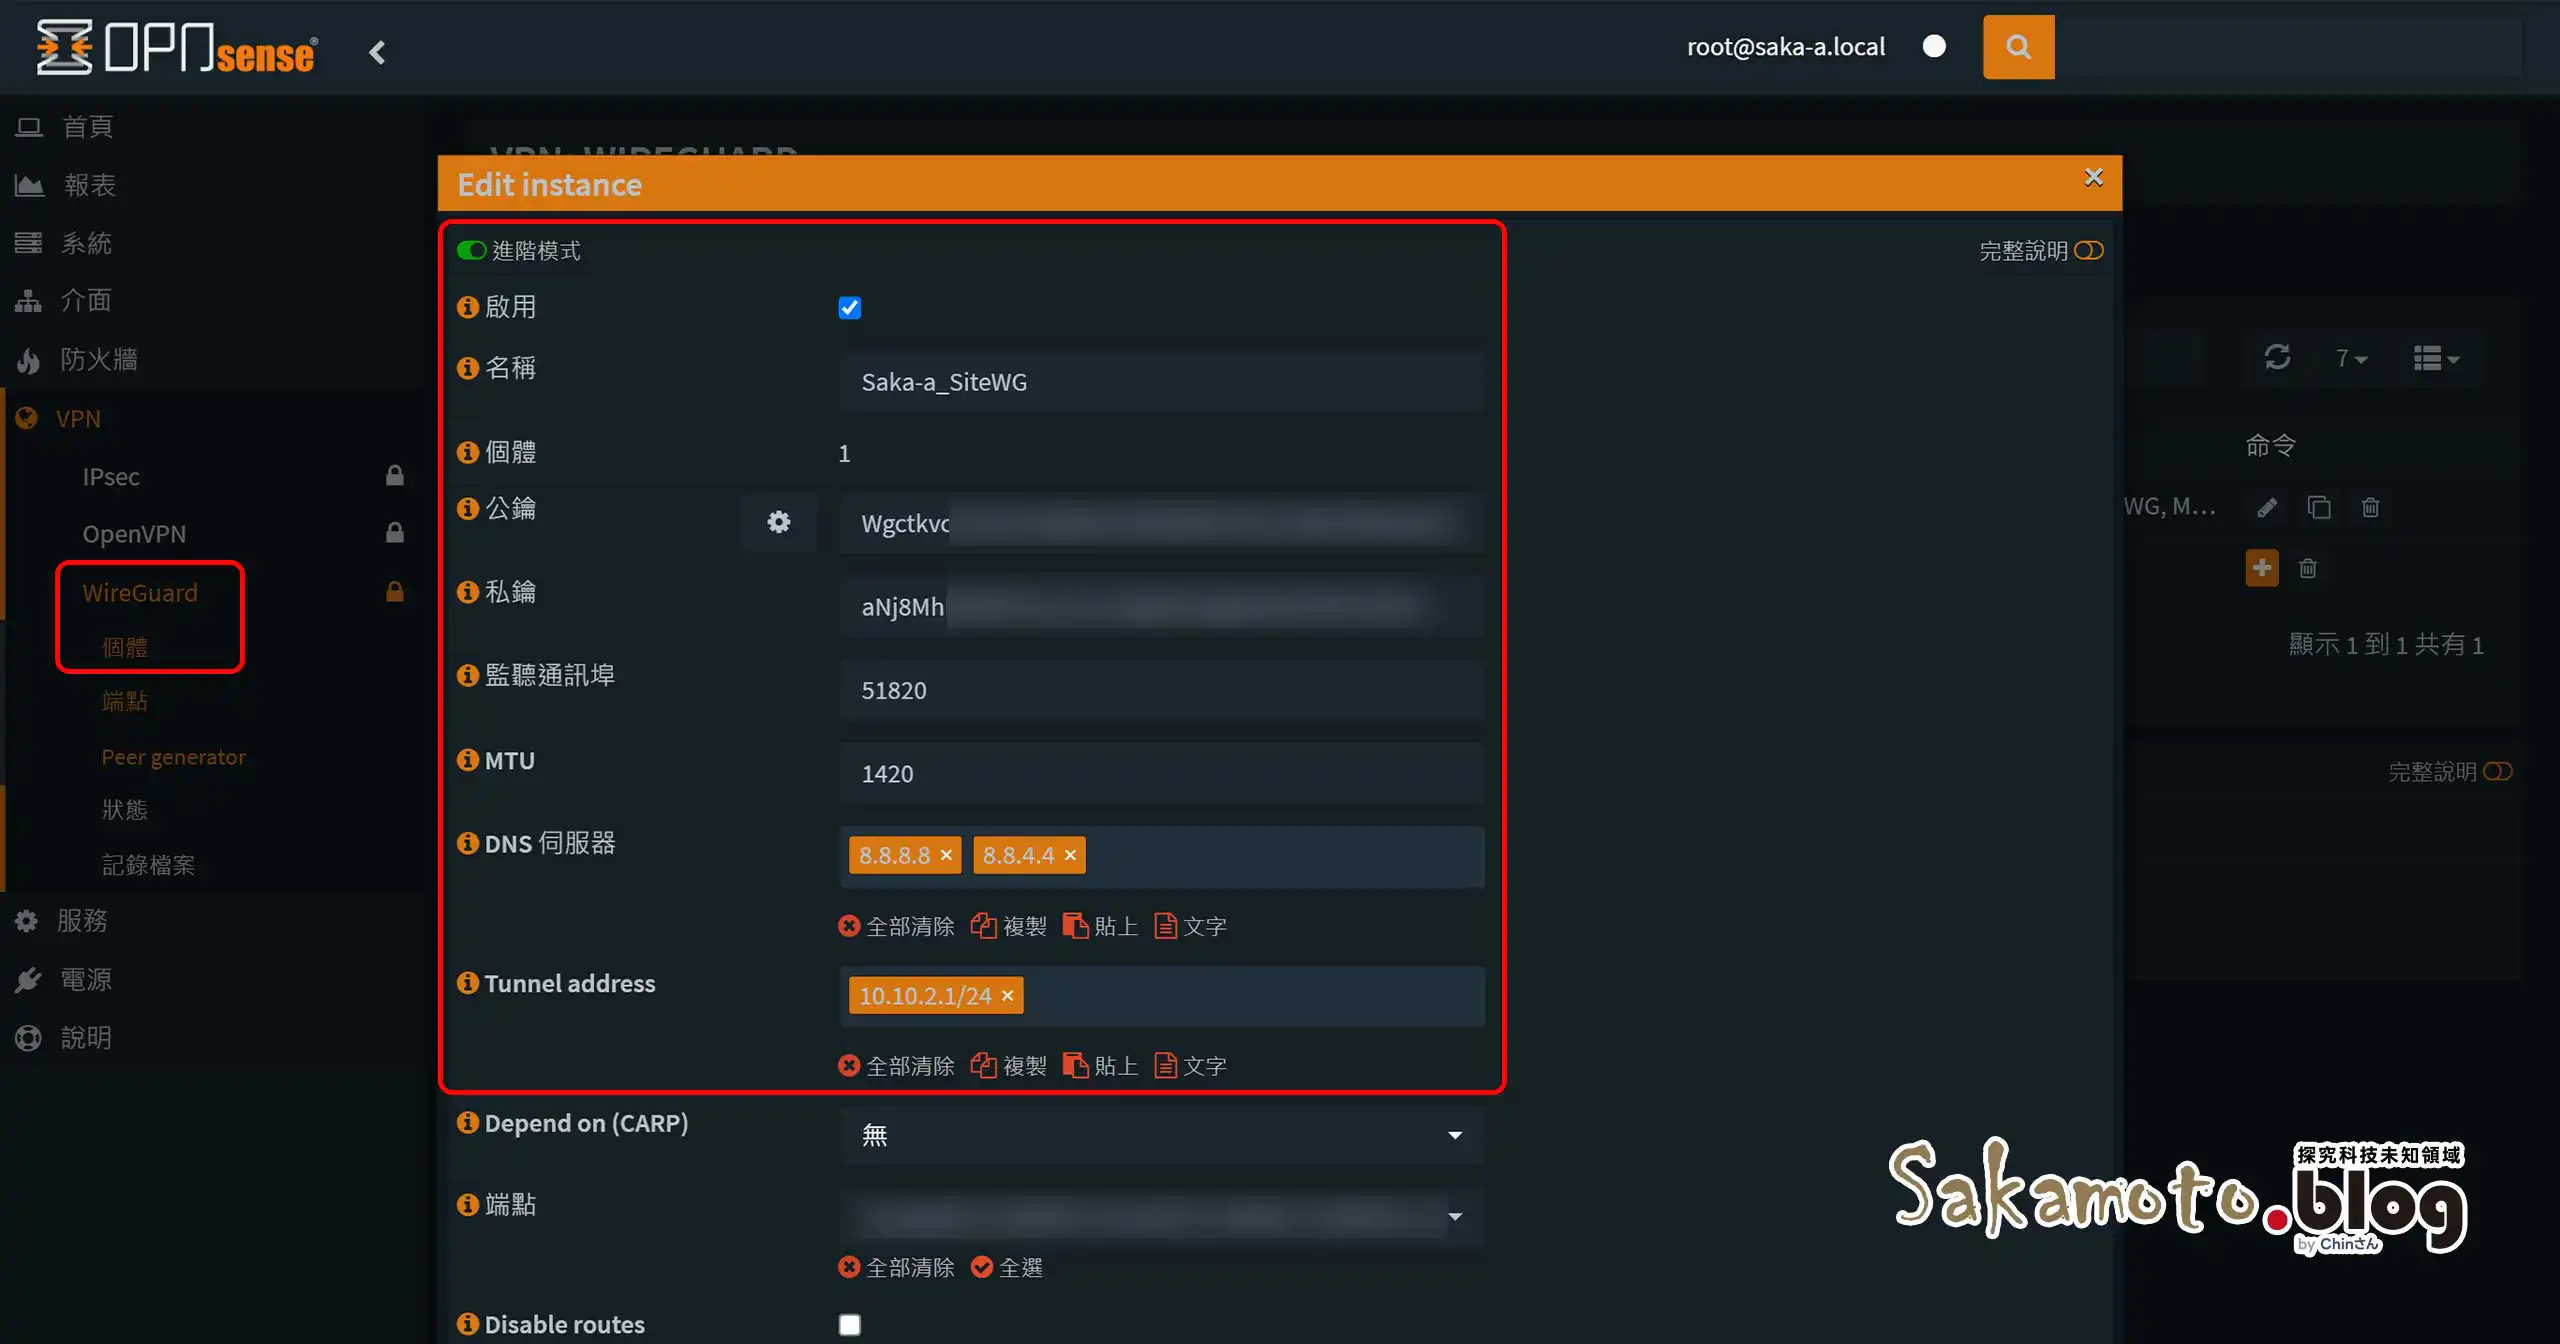
Task: Go to the Peer generator page
Action: click(173, 757)
